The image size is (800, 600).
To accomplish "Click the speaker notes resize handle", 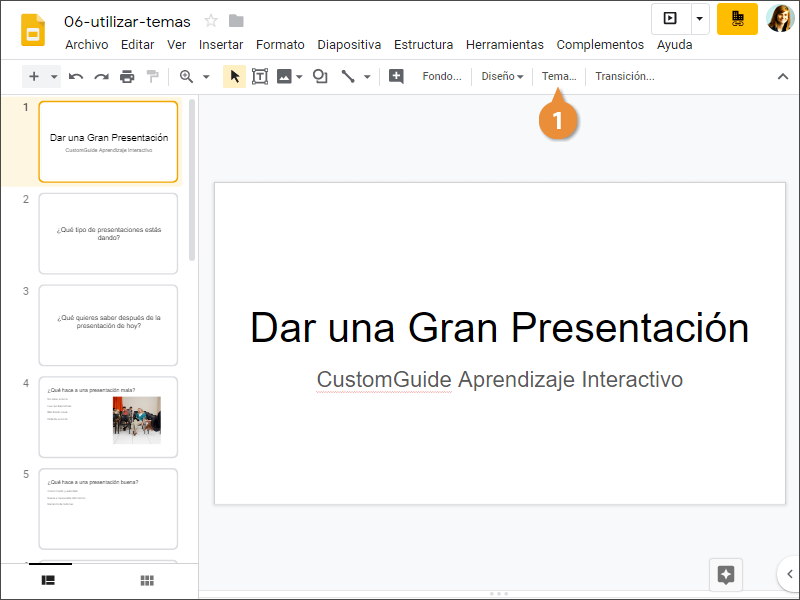I will (498, 594).
